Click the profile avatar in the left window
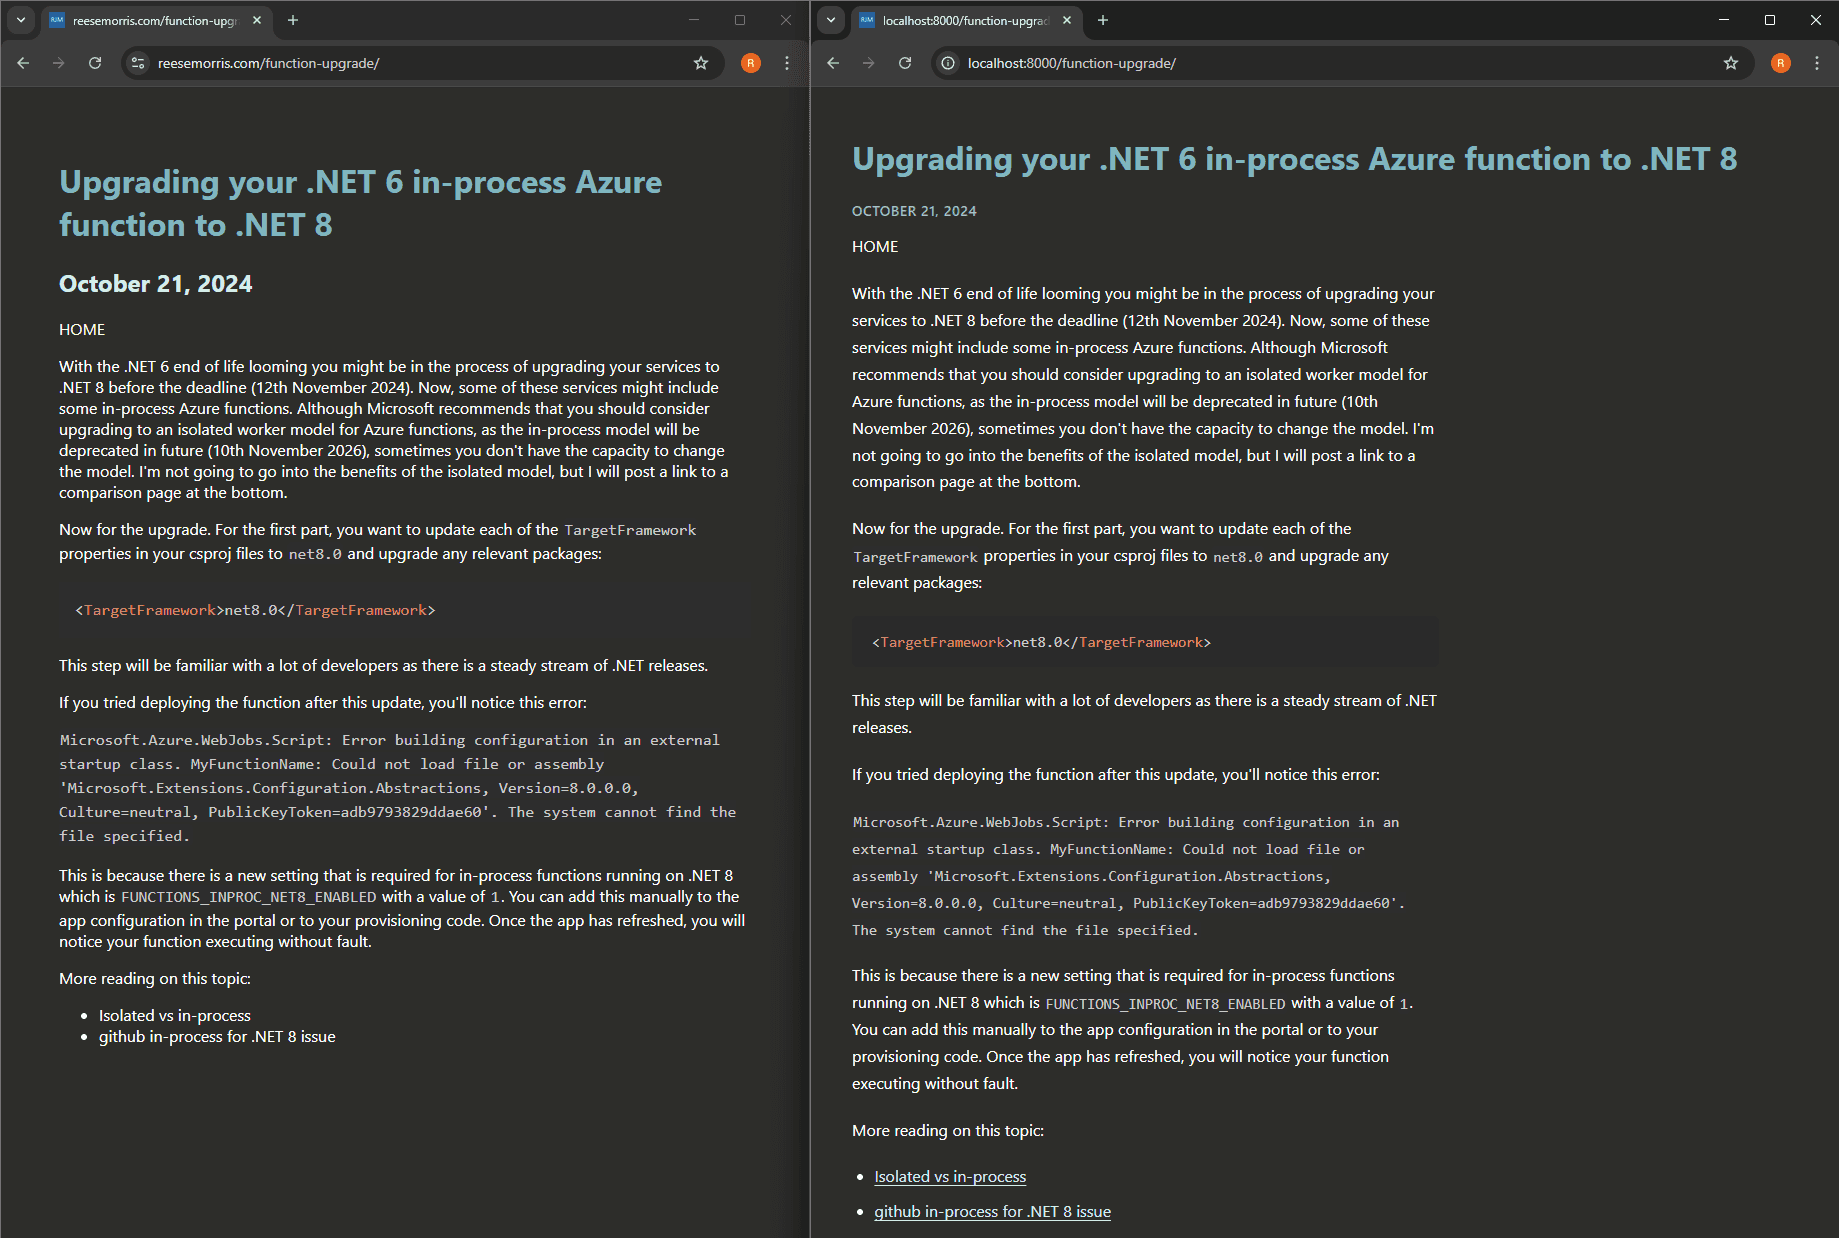Image resolution: width=1839 pixels, height=1238 pixels. tap(751, 63)
